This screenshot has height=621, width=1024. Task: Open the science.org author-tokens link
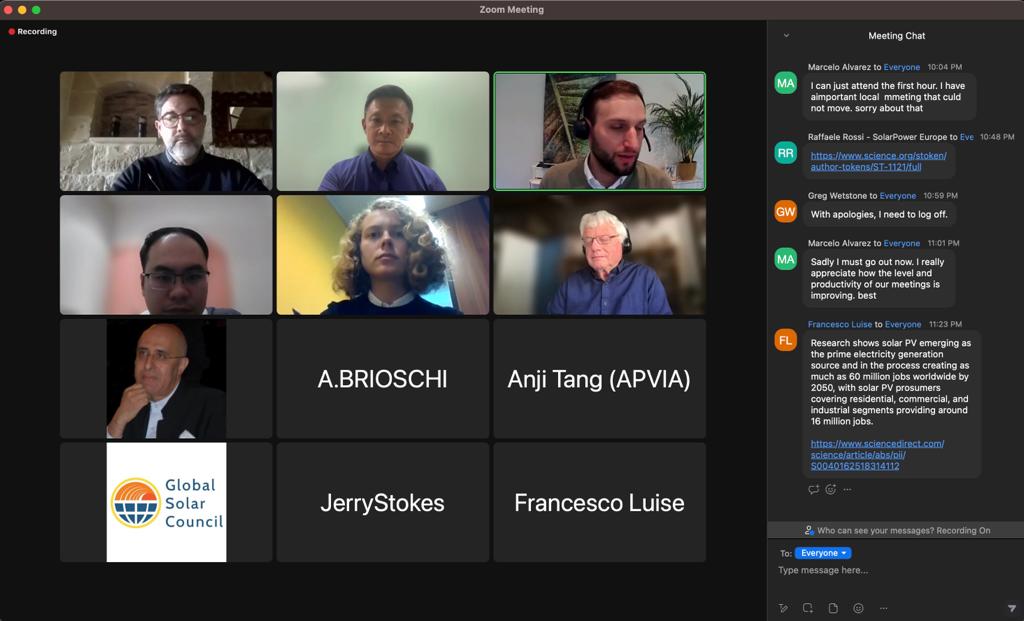(878, 161)
